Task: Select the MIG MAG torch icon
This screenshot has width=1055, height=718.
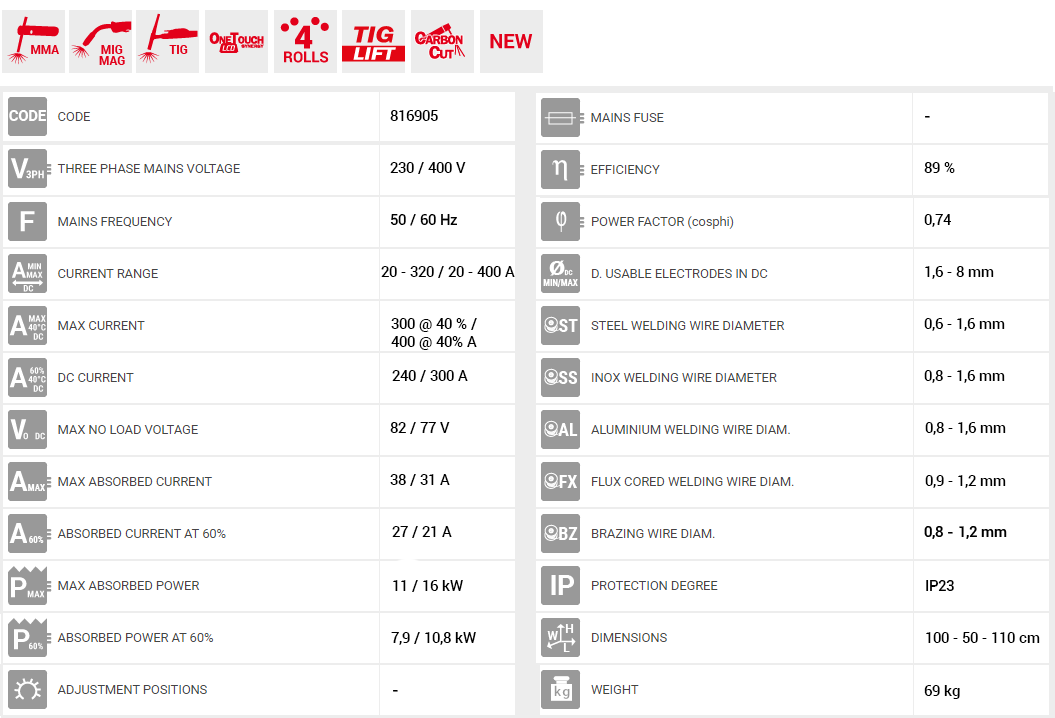Action: click(102, 42)
